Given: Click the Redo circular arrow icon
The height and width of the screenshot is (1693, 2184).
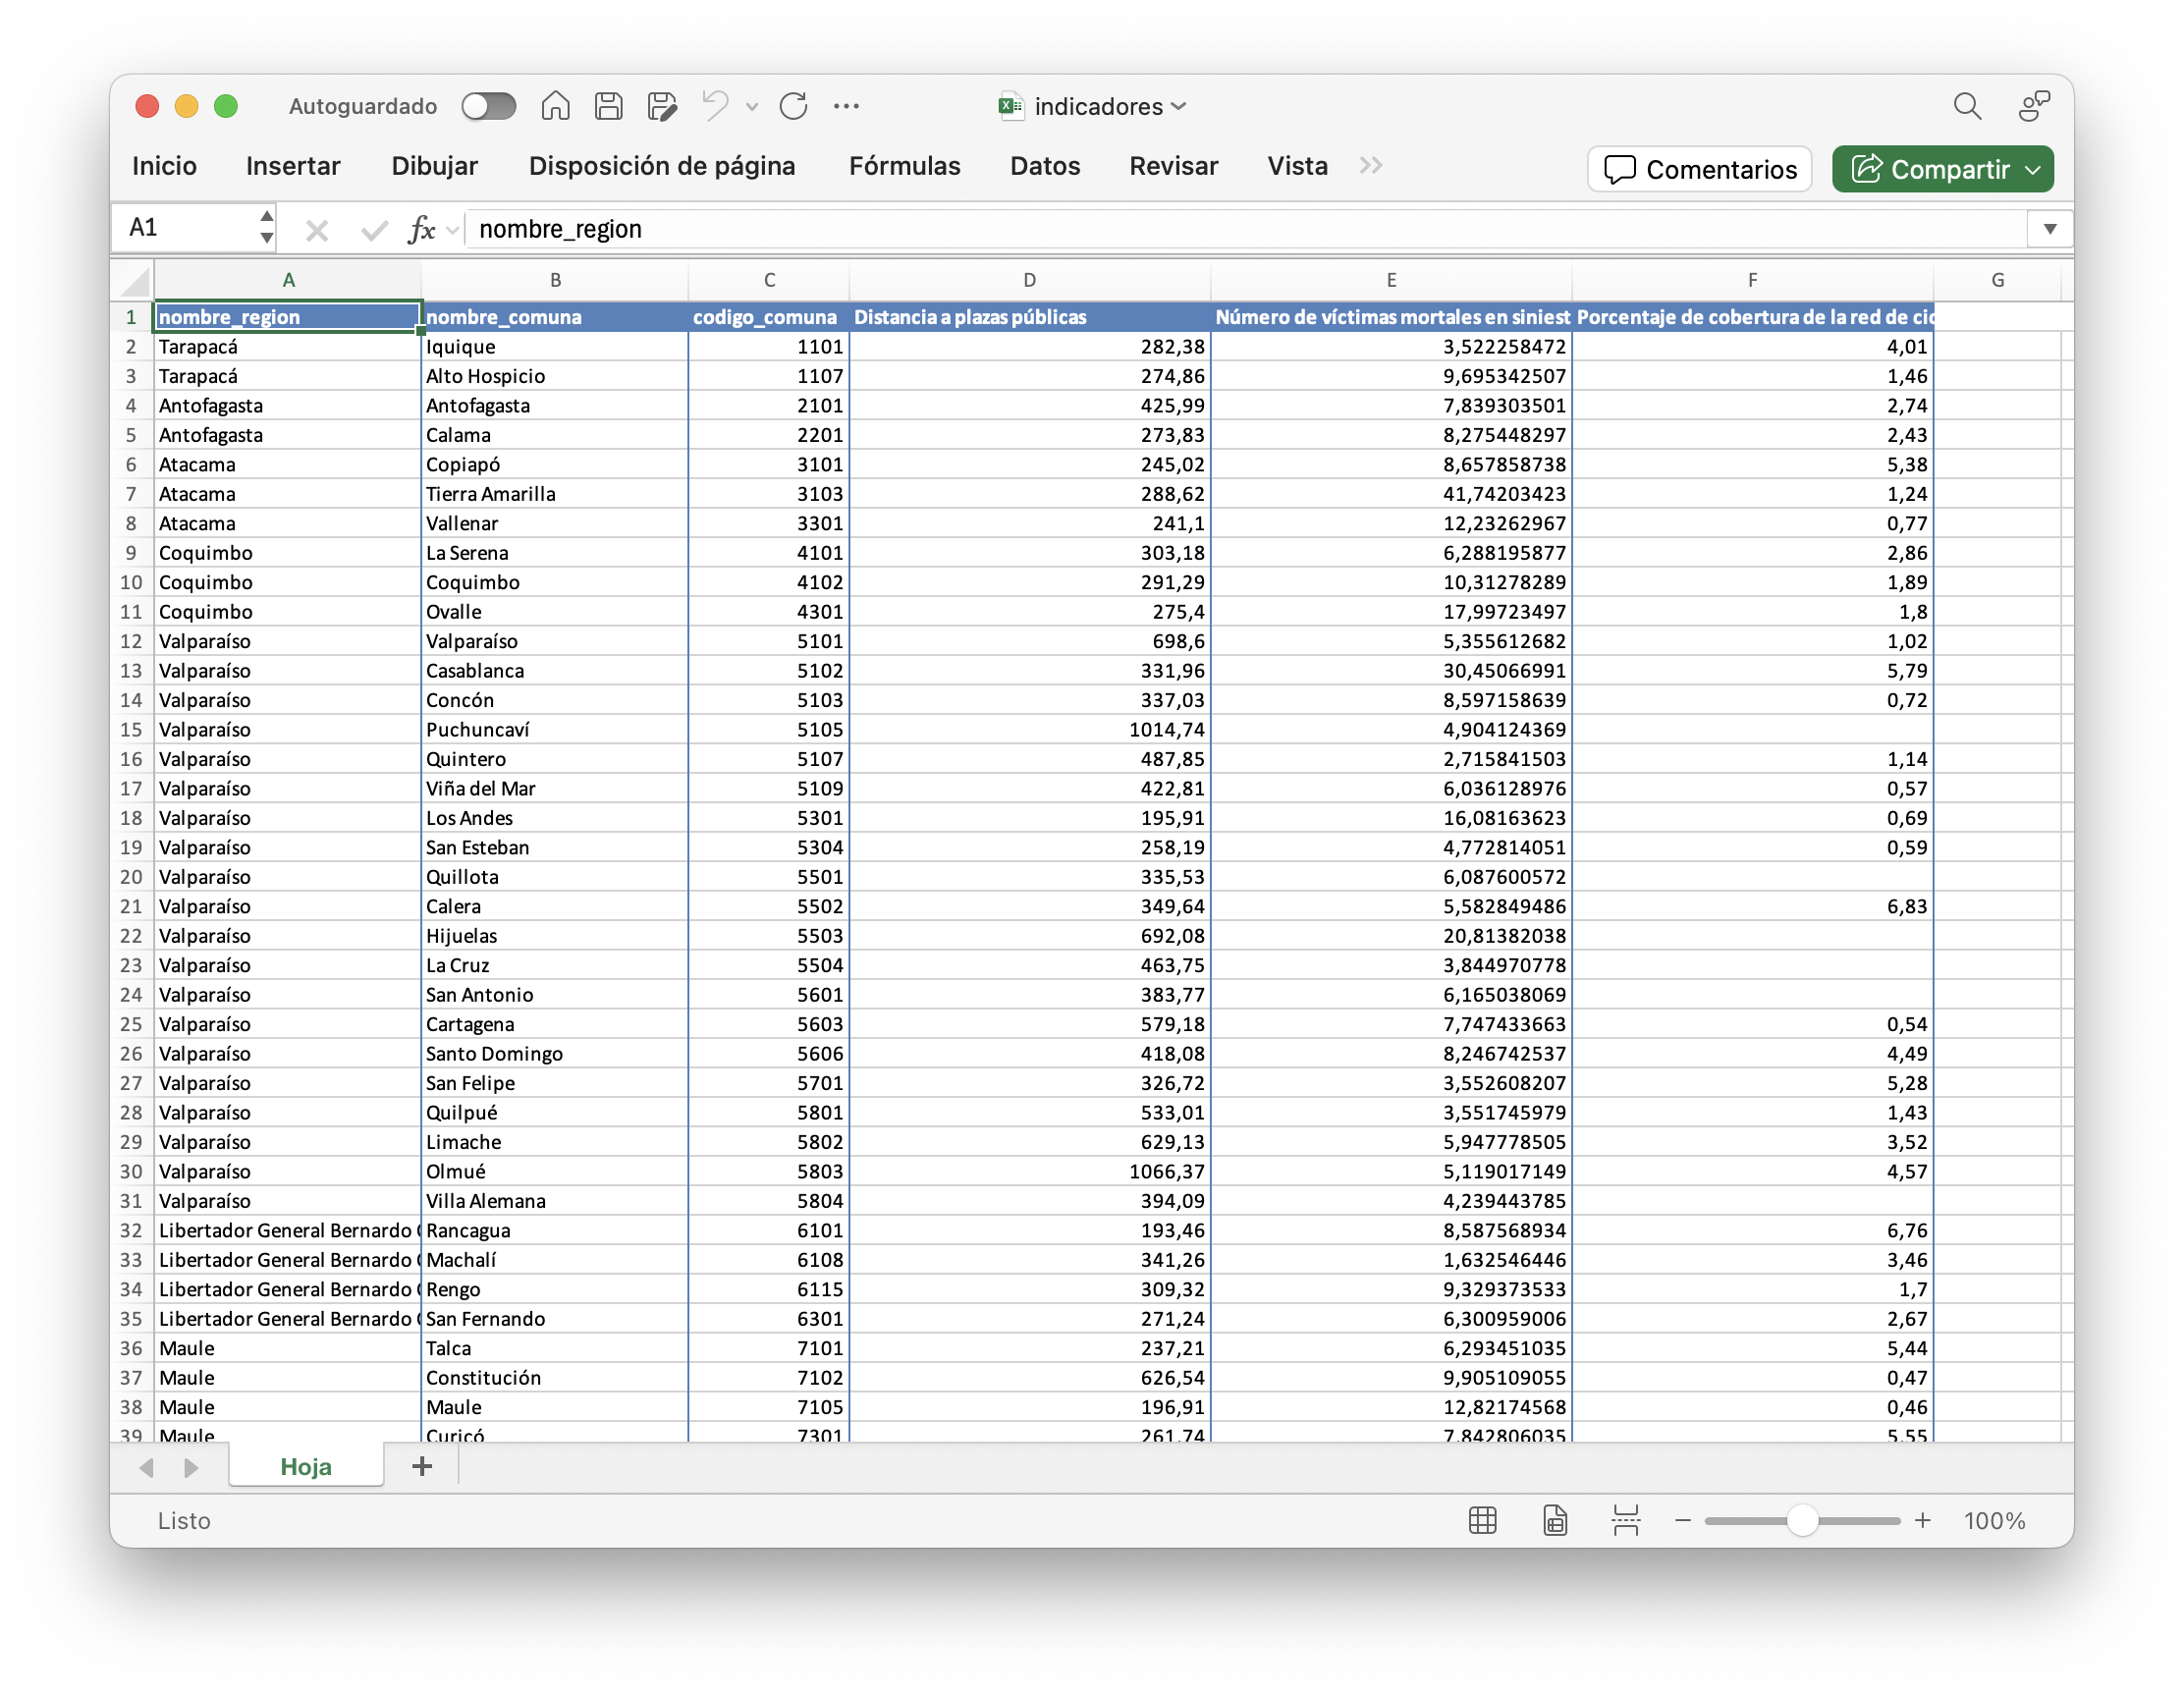Looking at the screenshot, I should tap(793, 106).
